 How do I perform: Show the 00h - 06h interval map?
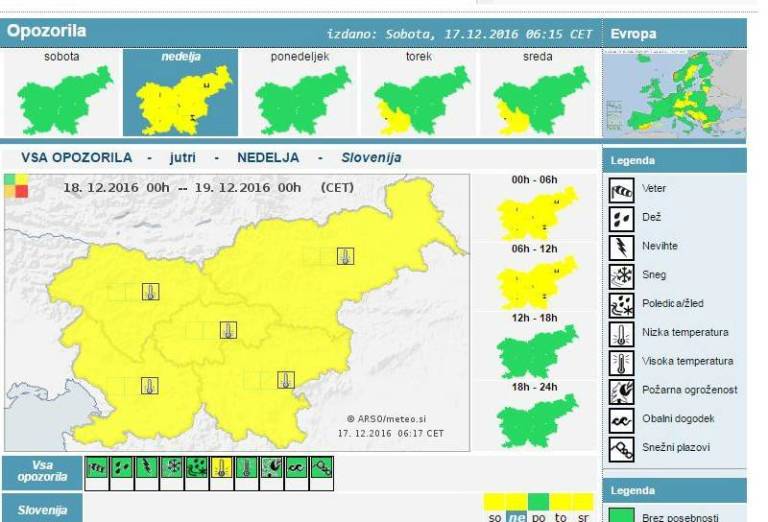click(x=534, y=208)
